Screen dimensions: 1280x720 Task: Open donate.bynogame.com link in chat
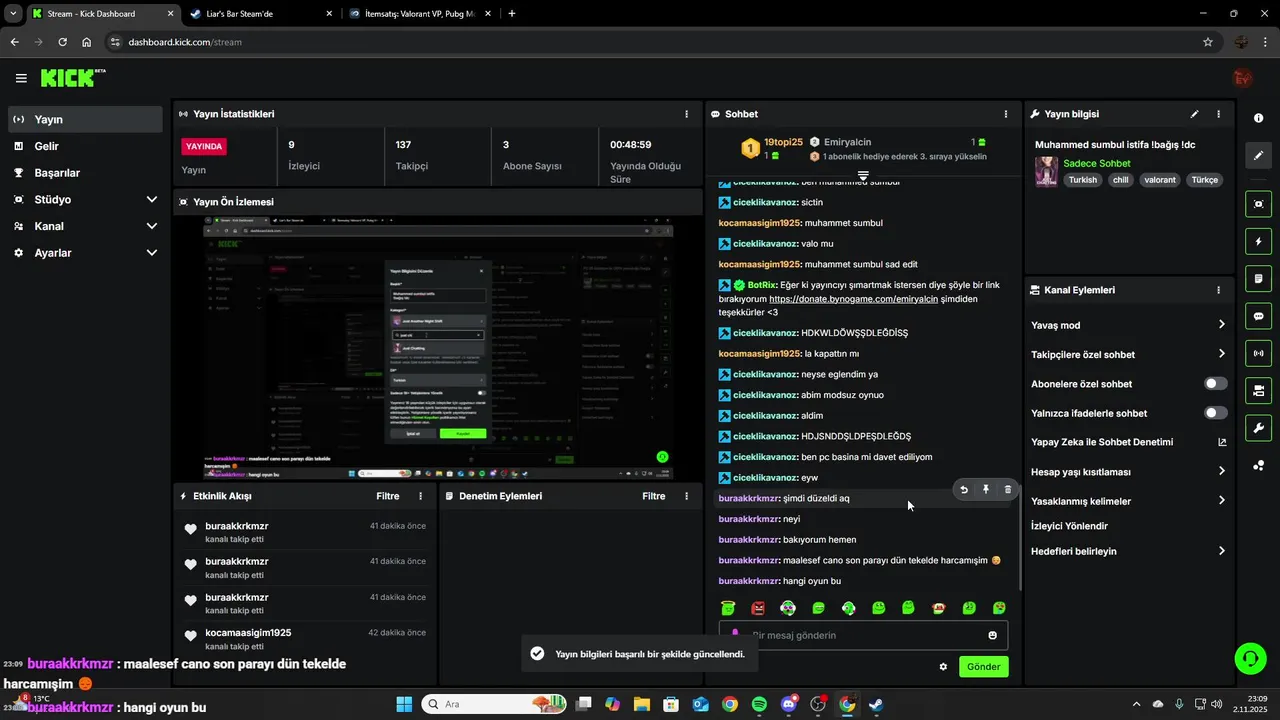(x=853, y=299)
